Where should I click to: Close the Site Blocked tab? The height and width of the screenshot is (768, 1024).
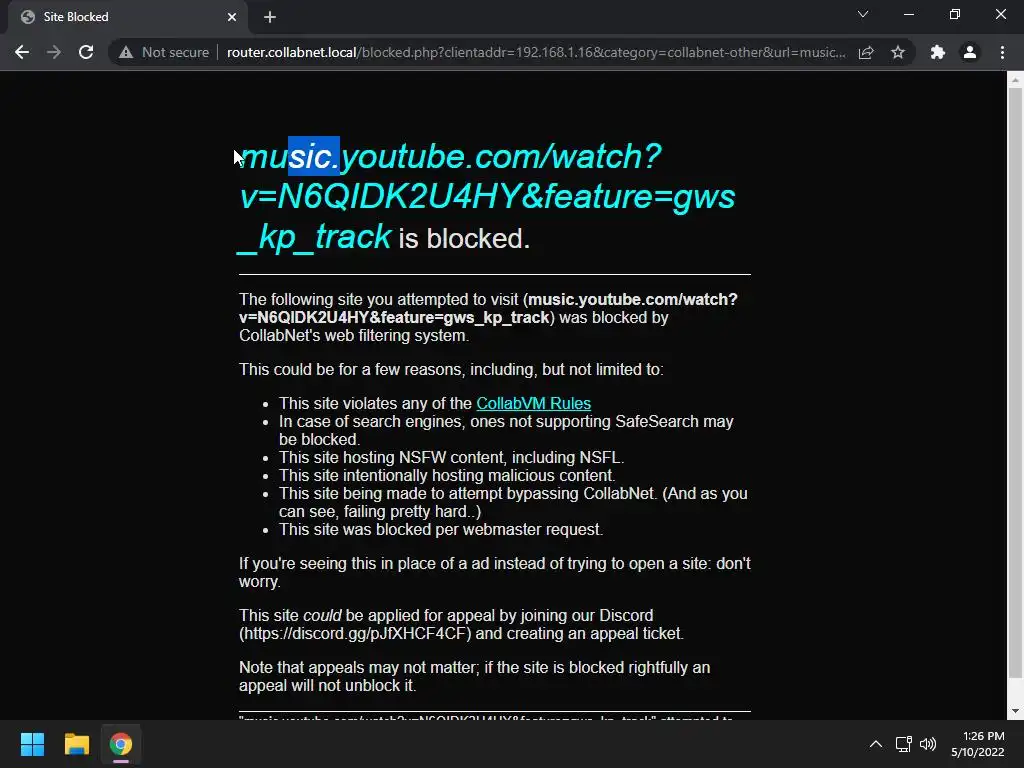232,17
